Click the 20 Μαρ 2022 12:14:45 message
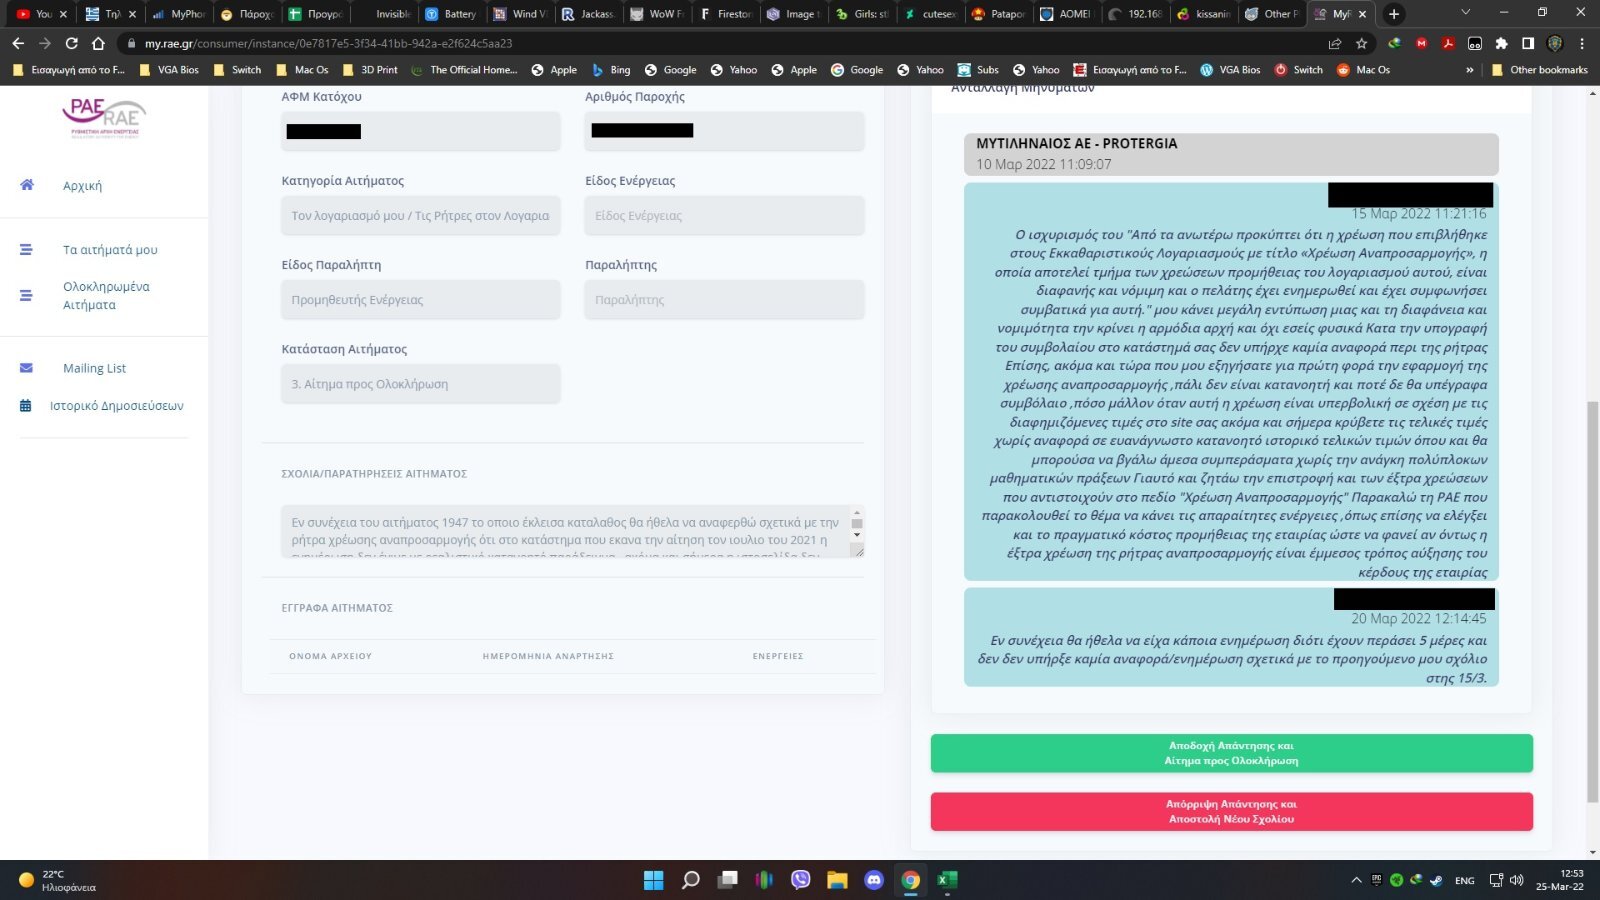The image size is (1600, 900). tap(1231, 637)
